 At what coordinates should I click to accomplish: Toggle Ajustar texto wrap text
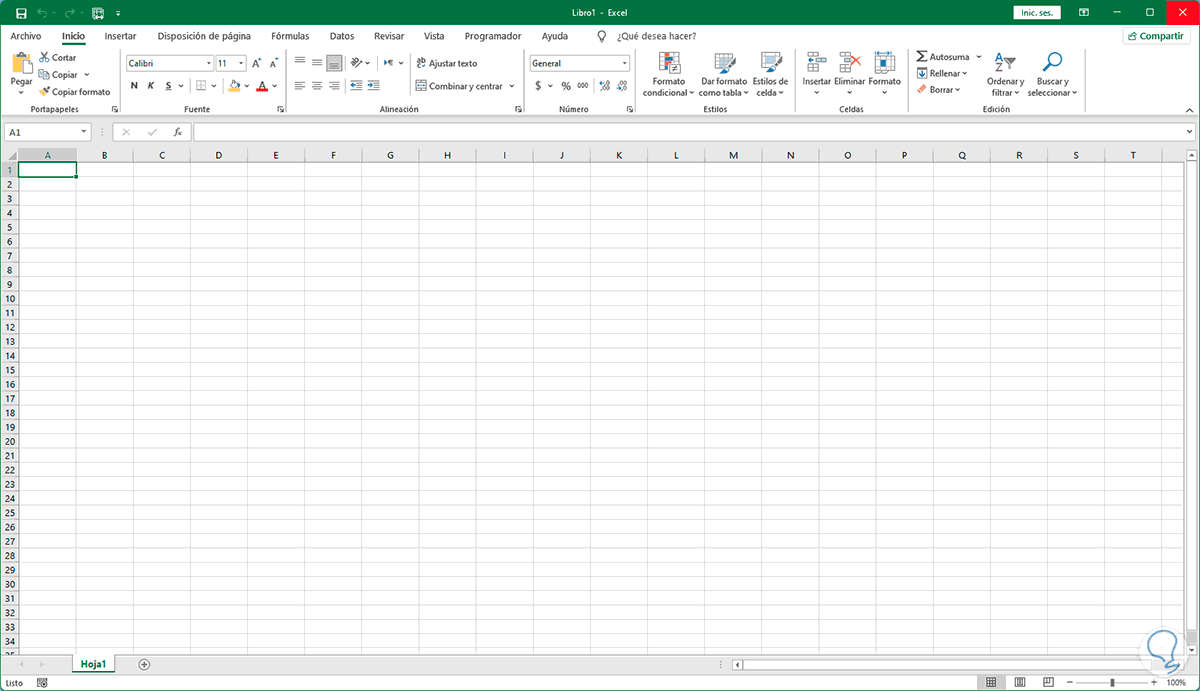click(x=447, y=63)
